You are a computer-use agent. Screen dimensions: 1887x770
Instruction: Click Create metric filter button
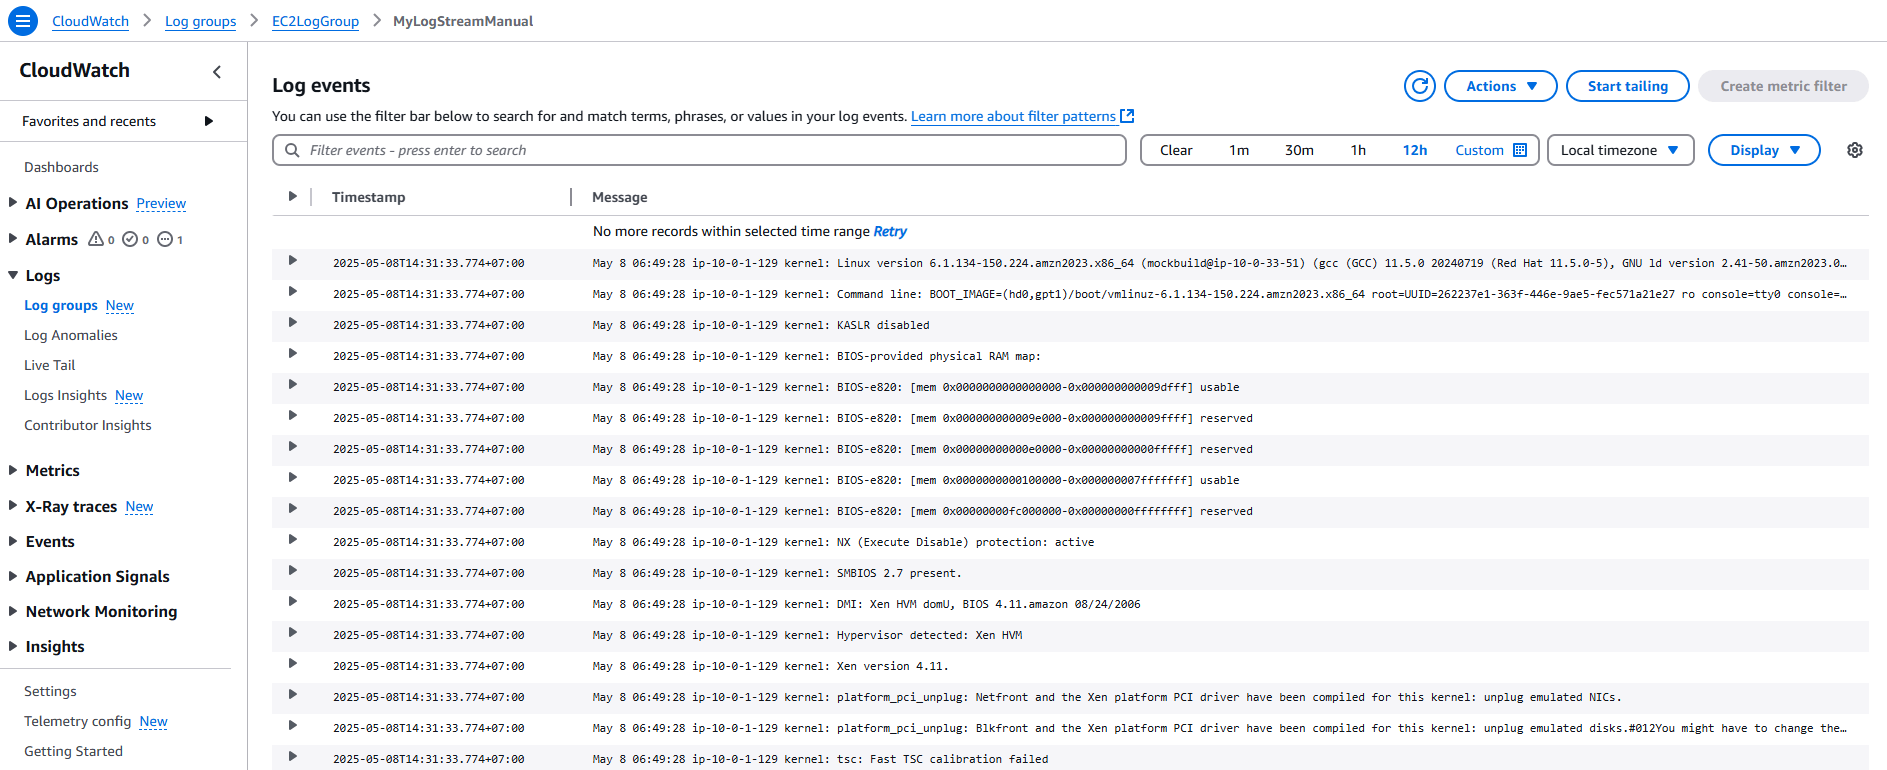click(1783, 86)
